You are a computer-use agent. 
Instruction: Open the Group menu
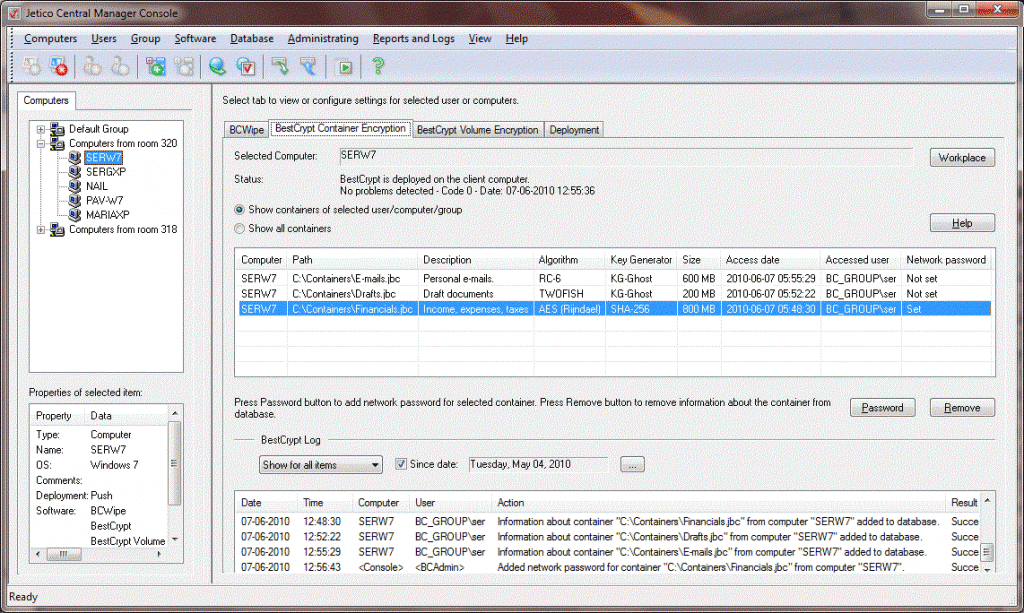pyautogui.click(x=145, y=39)
